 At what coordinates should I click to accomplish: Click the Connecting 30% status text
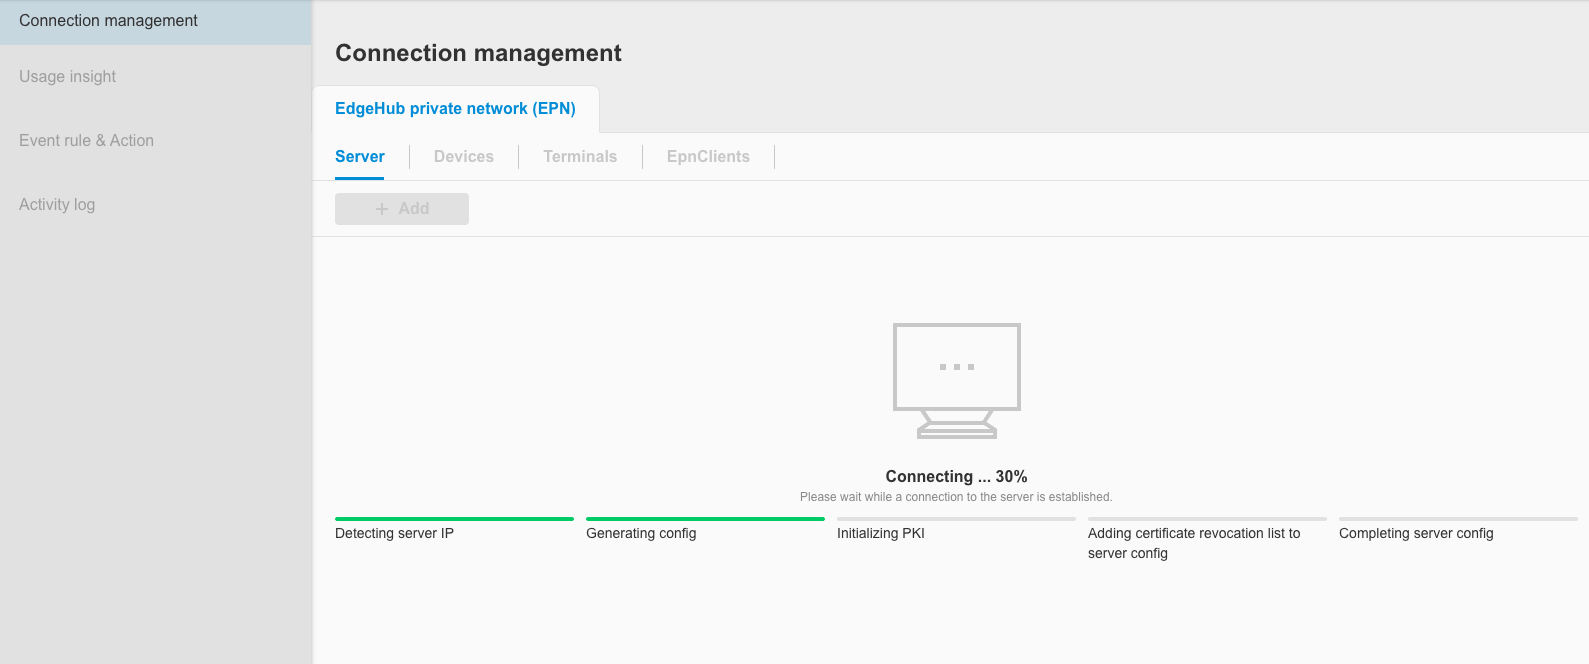[956, 476]
